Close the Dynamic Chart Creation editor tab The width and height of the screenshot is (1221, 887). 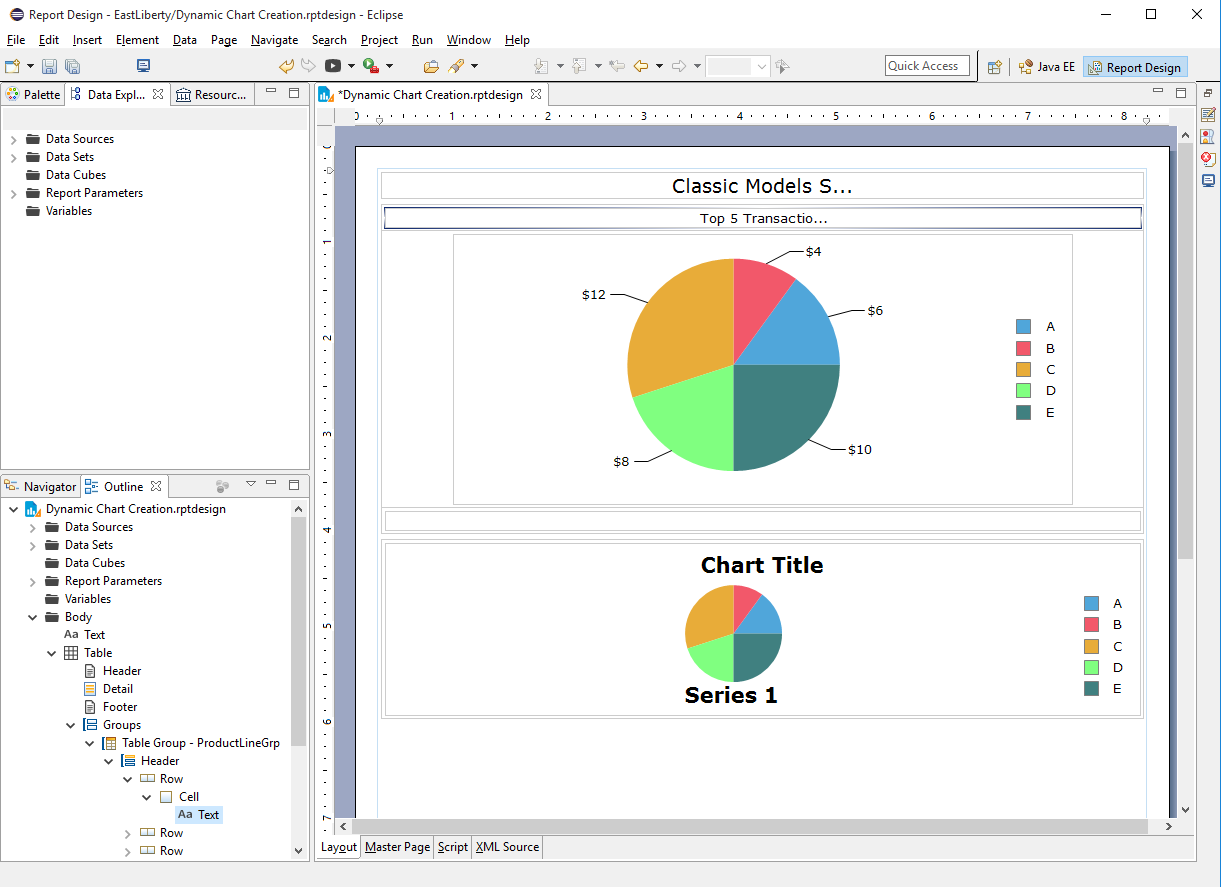(536, 94)
